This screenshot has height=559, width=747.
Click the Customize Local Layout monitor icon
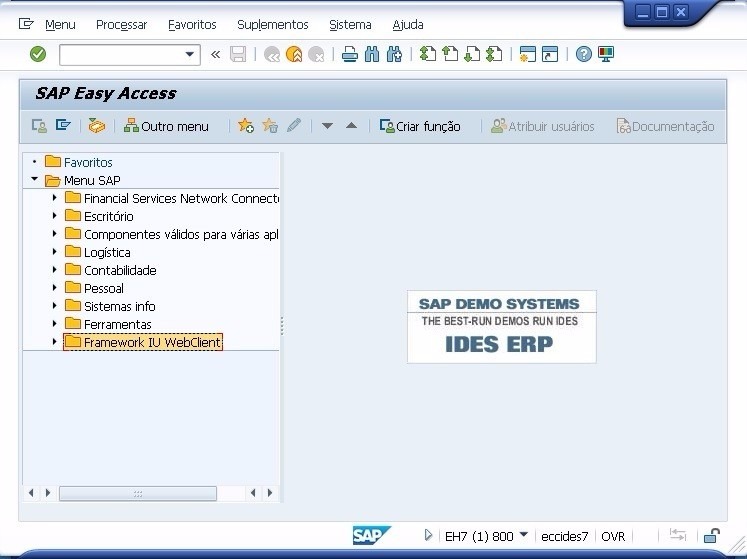[x=606, y=54]
